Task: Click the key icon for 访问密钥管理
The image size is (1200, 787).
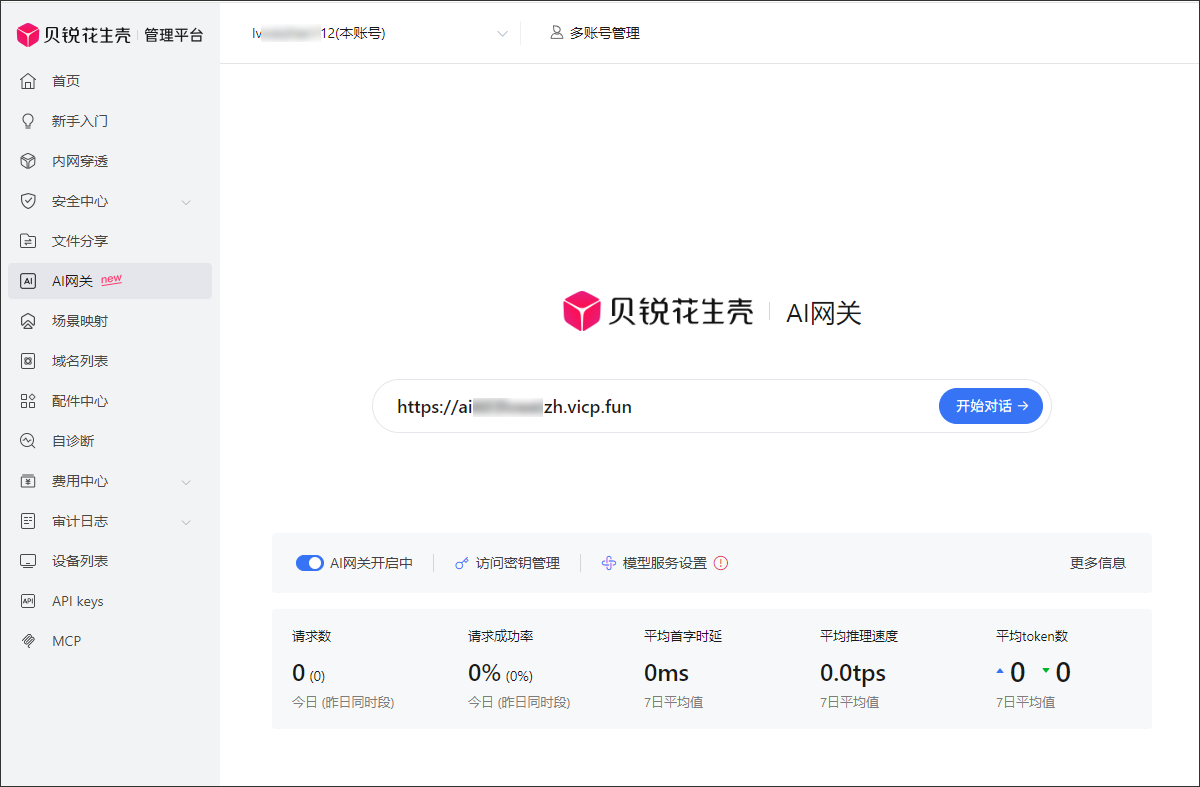Action: 461,563
